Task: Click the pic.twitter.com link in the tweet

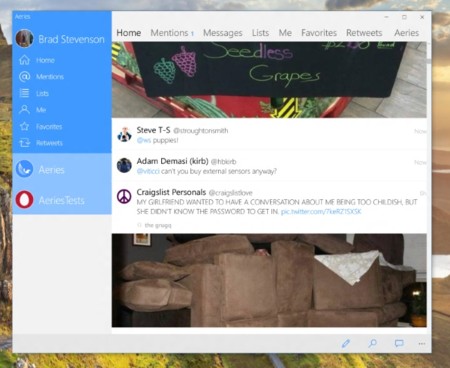Action: click(321, 211)
